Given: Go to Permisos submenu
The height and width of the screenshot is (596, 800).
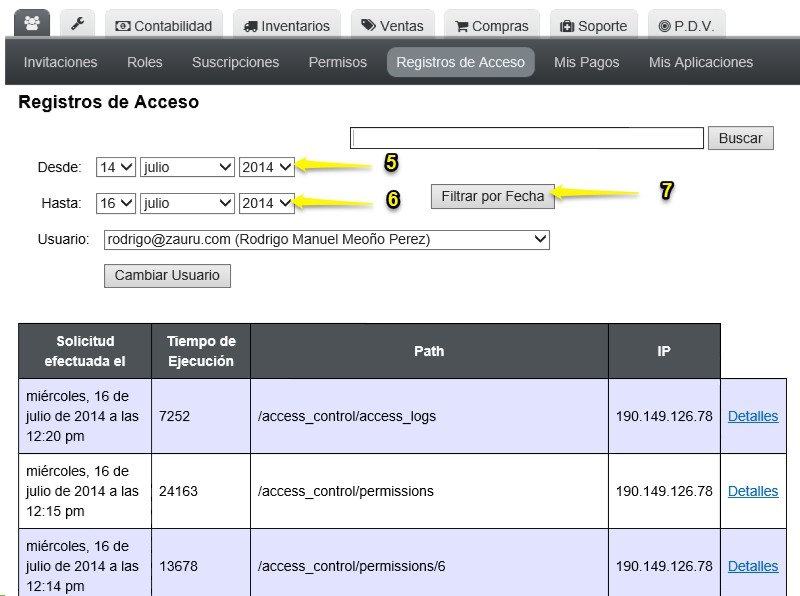Looking at the screenshot, I should pyautogui.click(x=338, y=62).
